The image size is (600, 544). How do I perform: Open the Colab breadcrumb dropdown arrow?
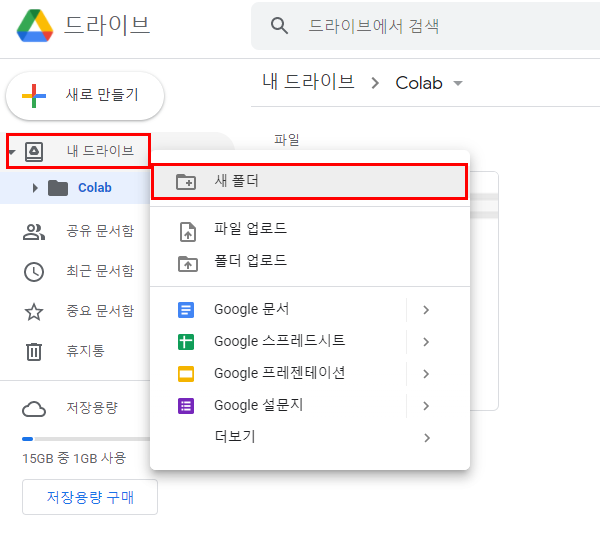[458, 83]
